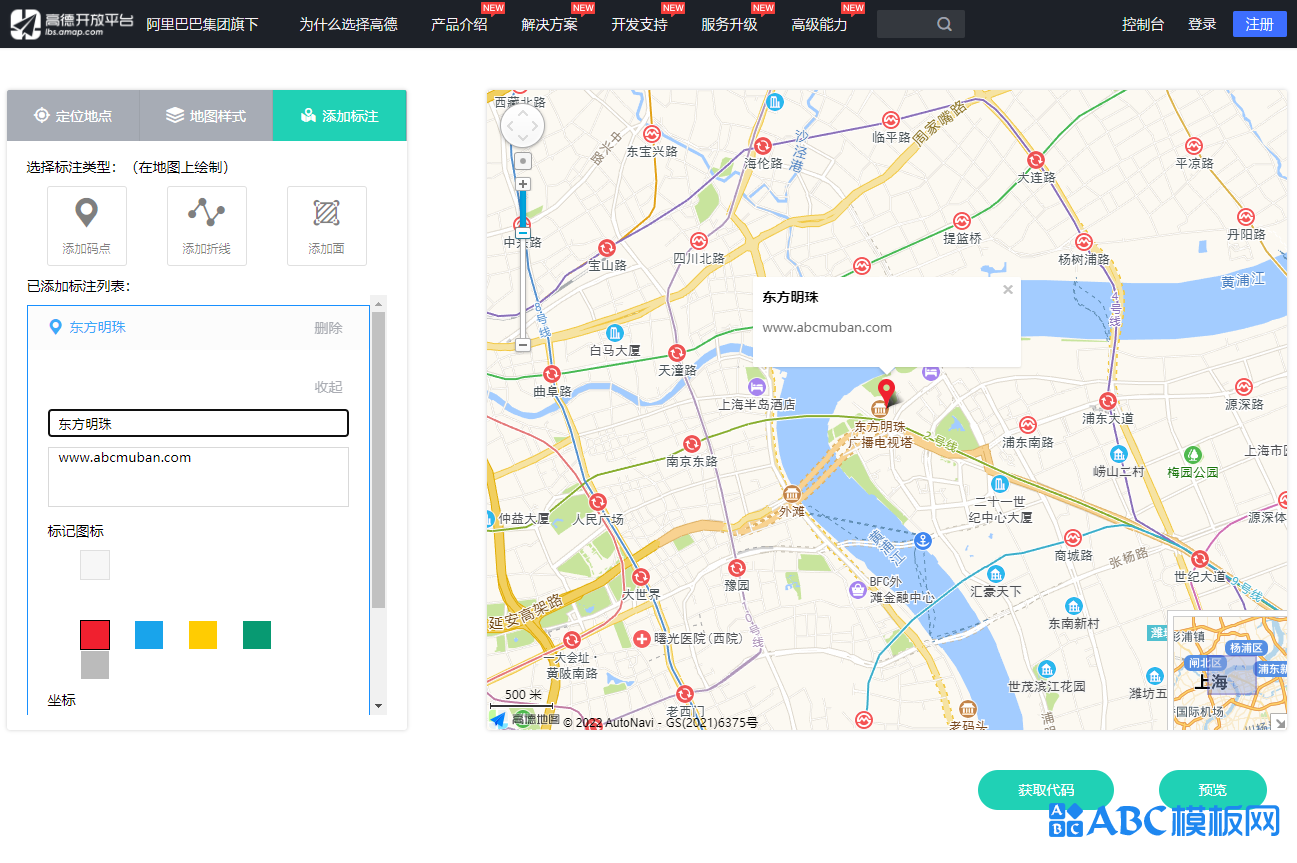Click the map reset dot button
Viewport: 1297px width, 863px height.
[x=523, y=160]
